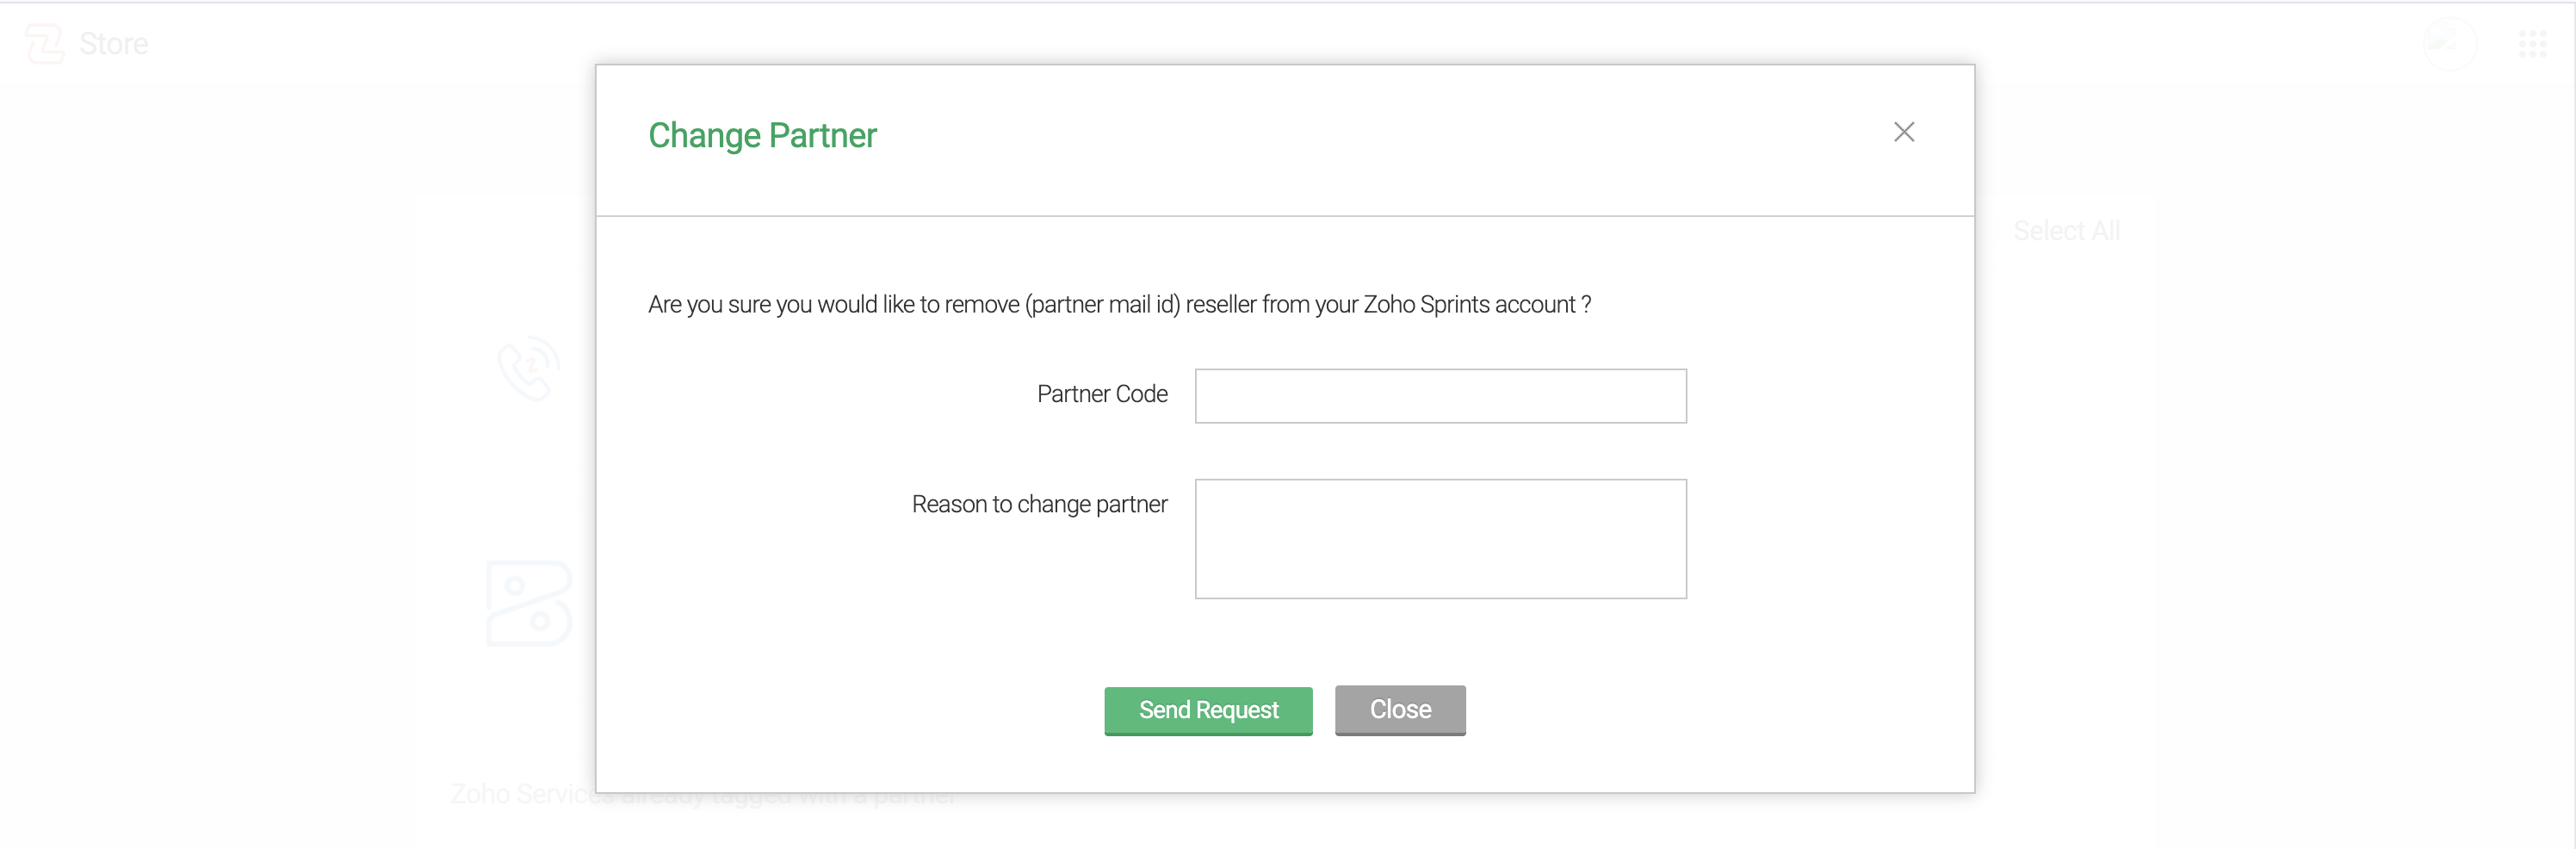
Task: Click inside the Reason to change partner box
Action: tap(1440, 539)
